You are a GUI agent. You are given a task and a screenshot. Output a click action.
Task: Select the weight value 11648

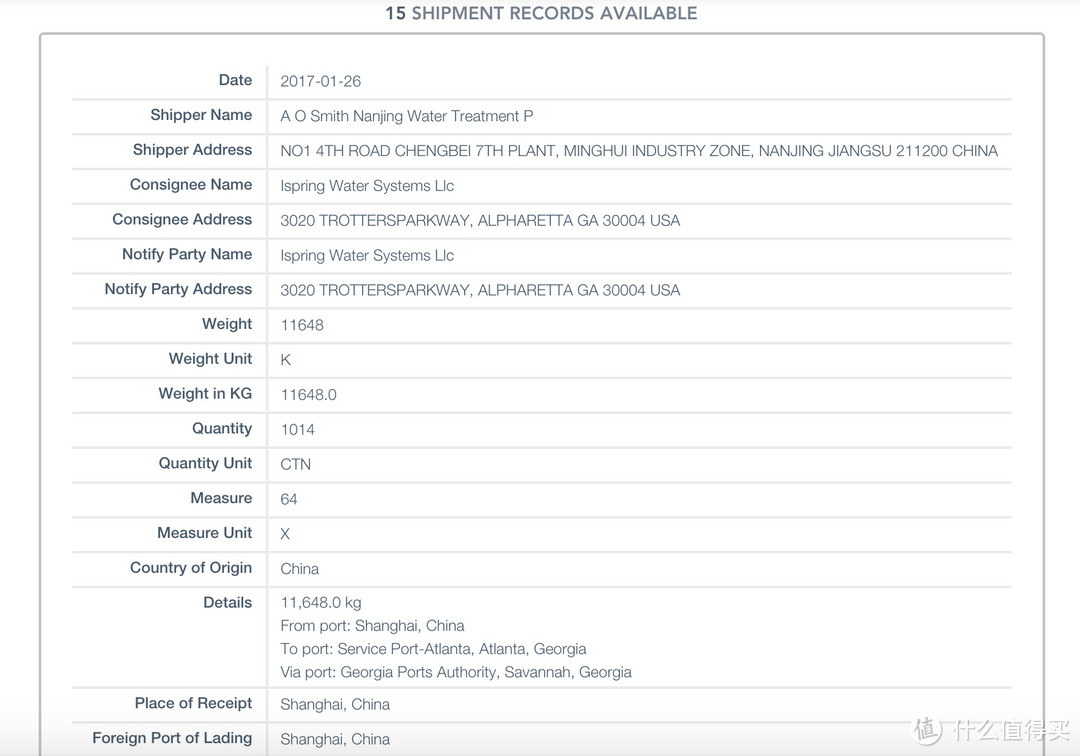click(302, 325)
